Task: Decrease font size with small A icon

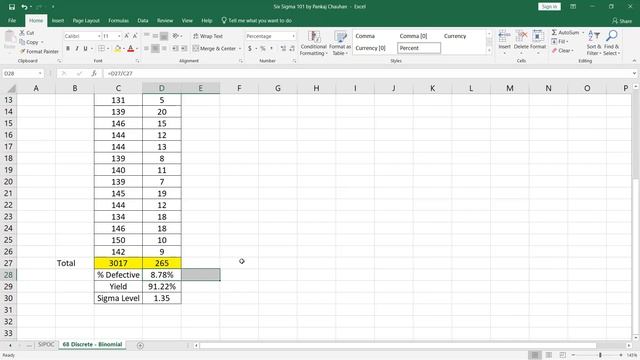Action: pyautogui.click(x=135, y=36)
